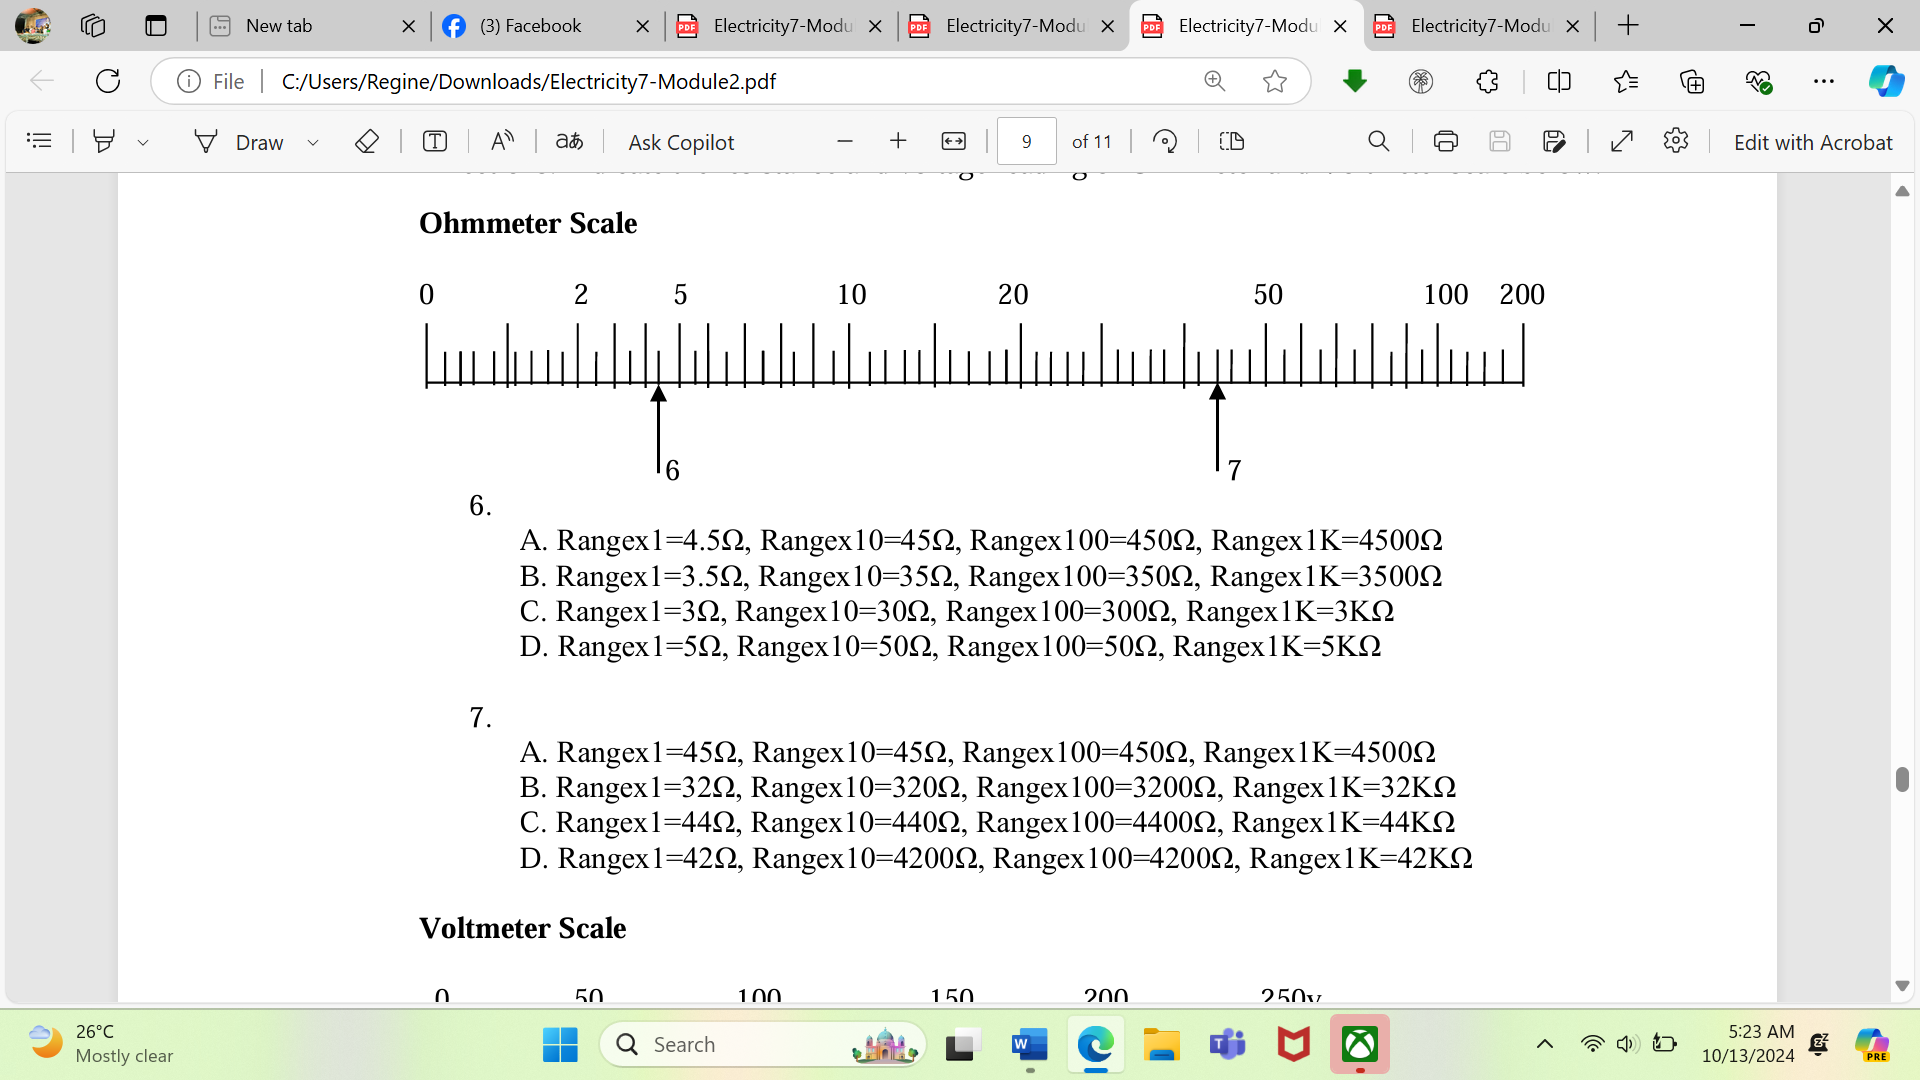This screenshot has width=1920, height=1080.
Task: Expand the Draw options chevron
Action: click(313, 142)
